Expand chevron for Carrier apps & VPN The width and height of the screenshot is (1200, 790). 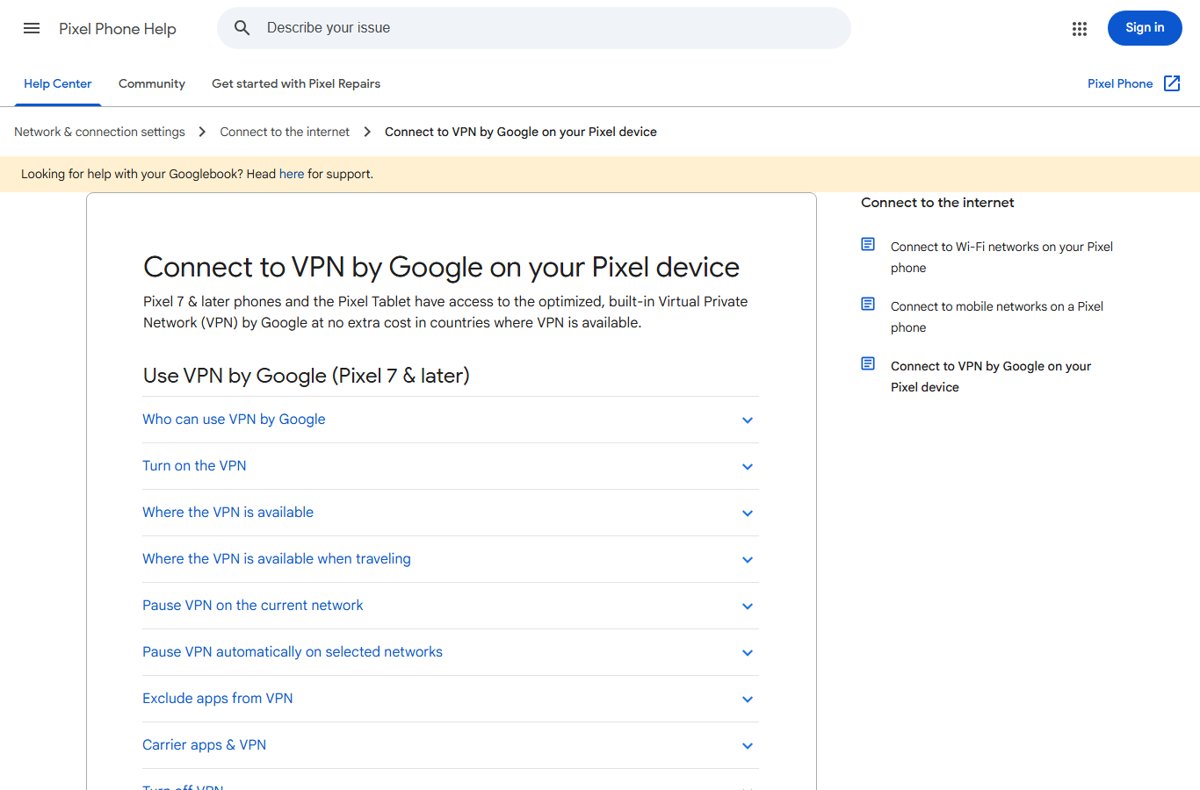pyautogui.click(x=747, y=746)
